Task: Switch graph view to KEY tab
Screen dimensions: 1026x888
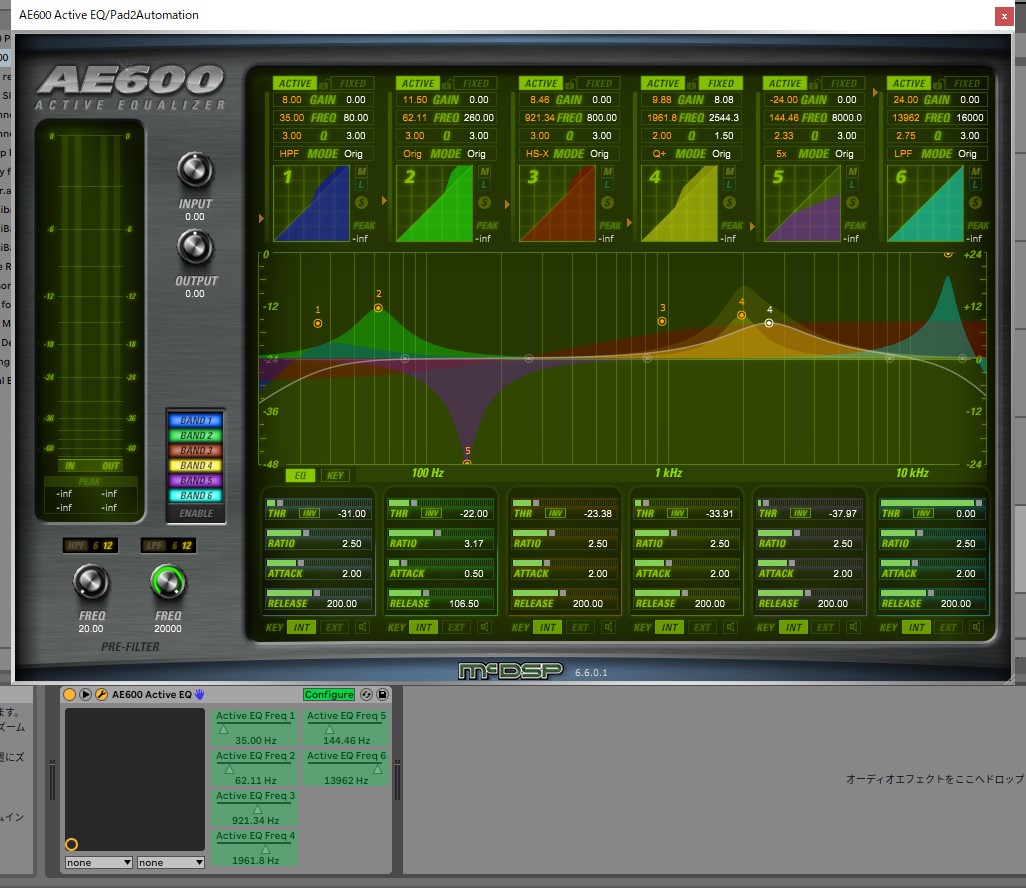Action: [335, 476]
